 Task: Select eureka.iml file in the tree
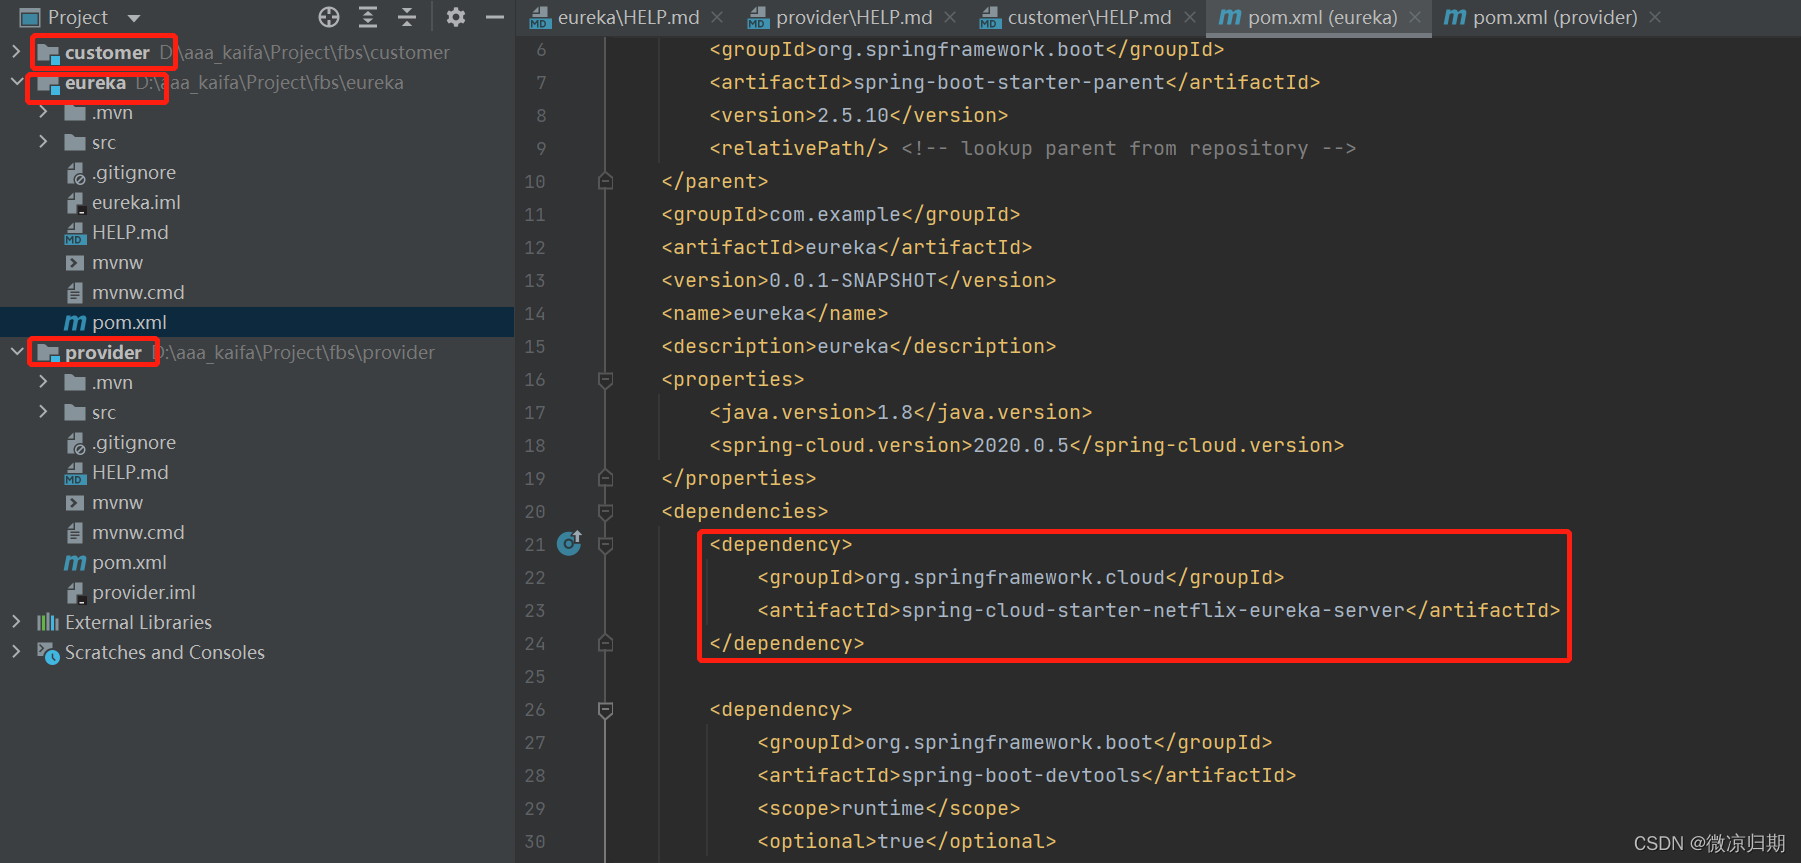pyautogui.click(x=136, y=202)
